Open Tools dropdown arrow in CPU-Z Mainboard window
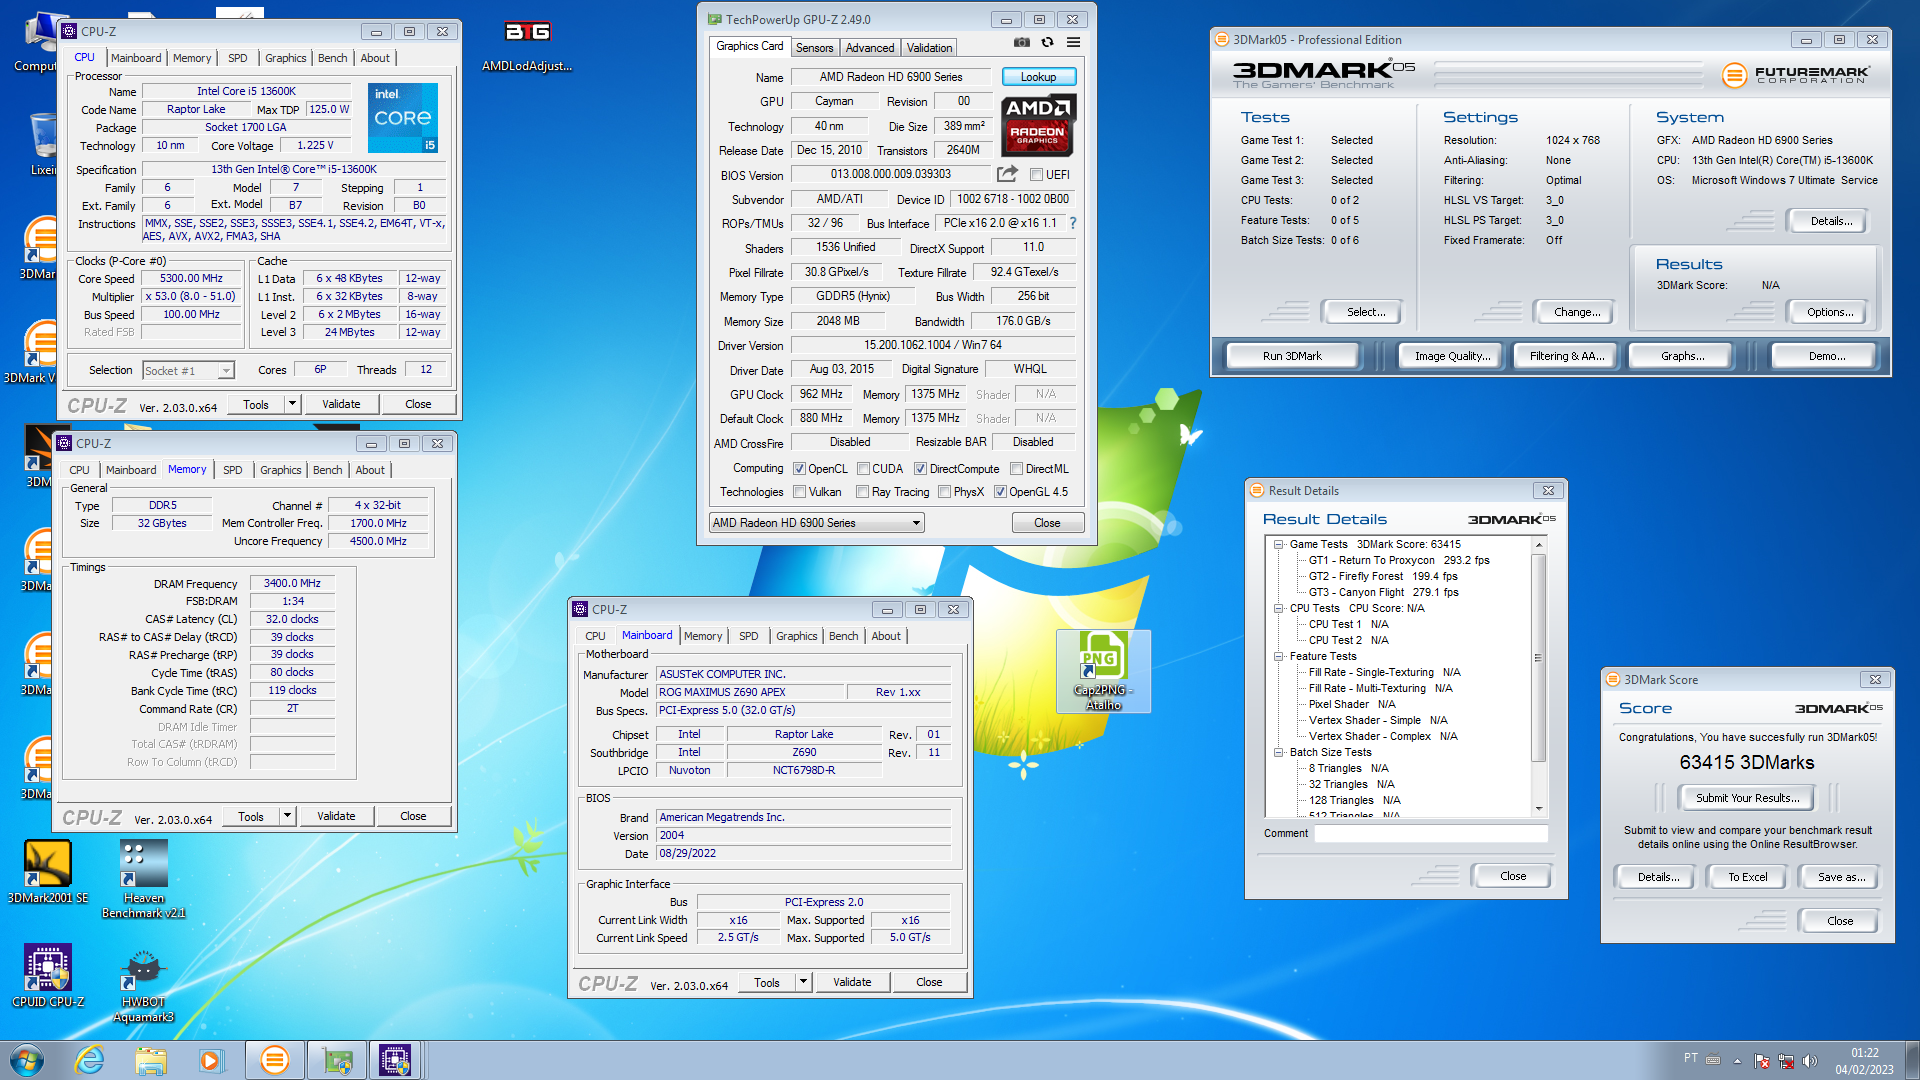 [x=804, y=982]
